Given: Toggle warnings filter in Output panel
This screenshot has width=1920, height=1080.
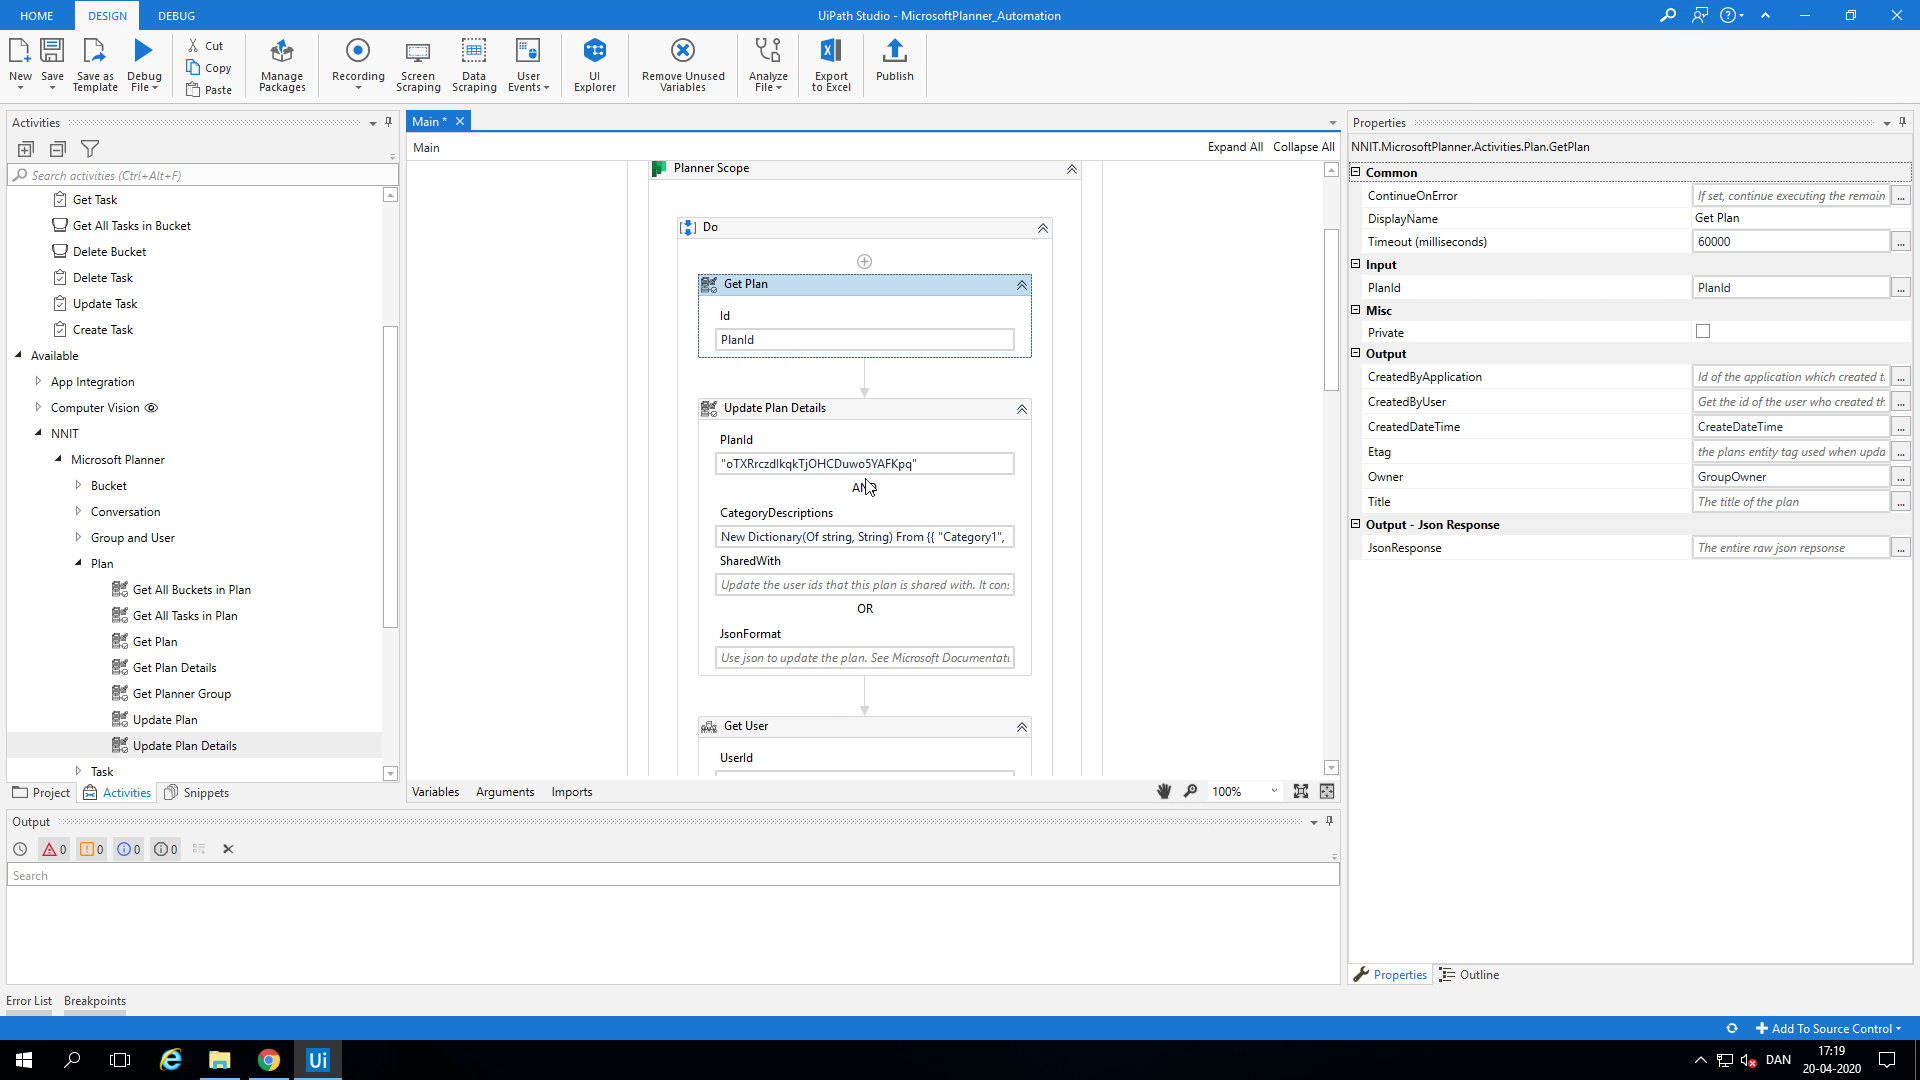Looking at the screenshot, I should click(91, 849).
